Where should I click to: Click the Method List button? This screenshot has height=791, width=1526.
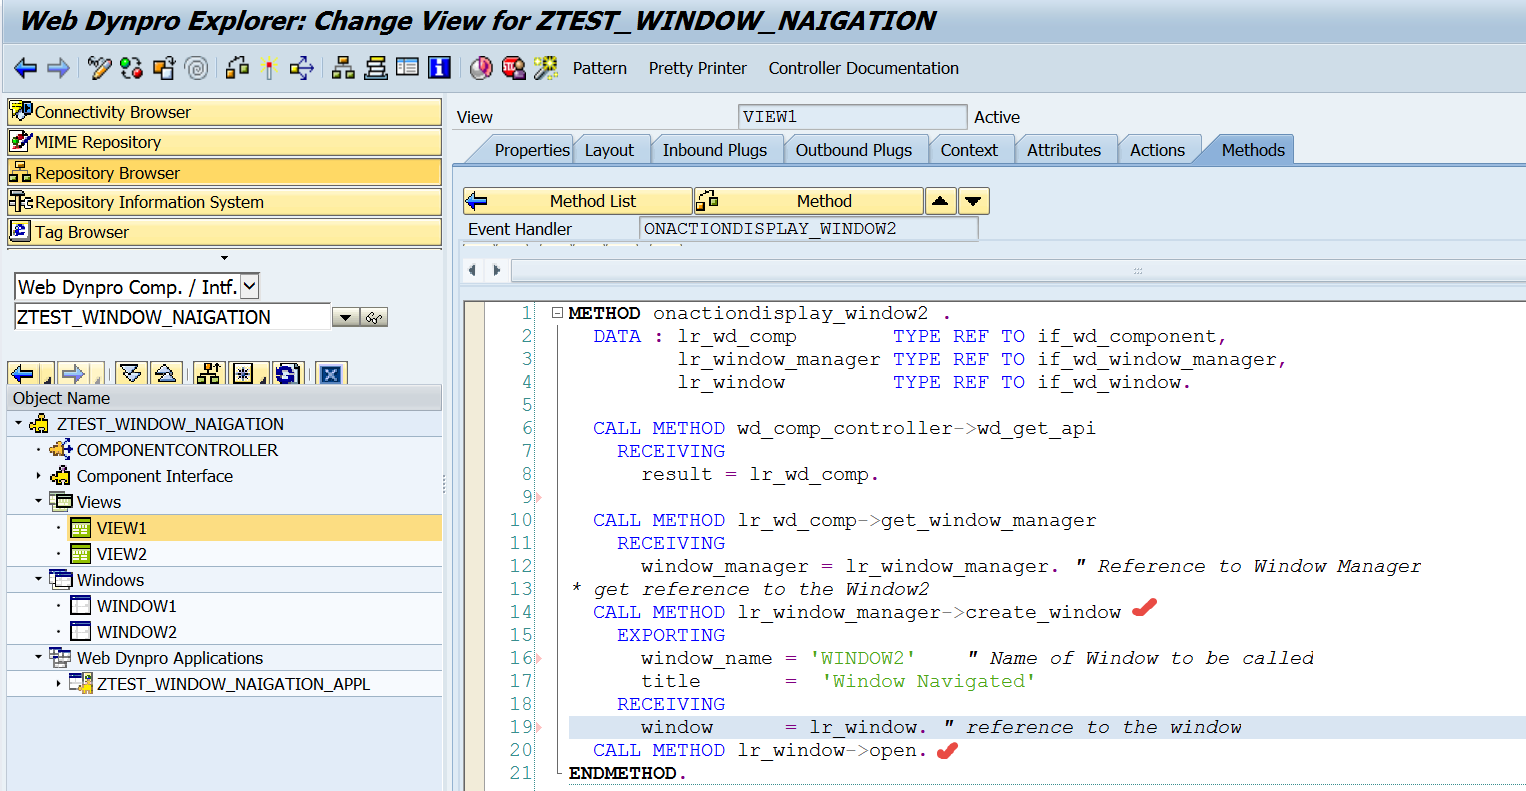click(591, 201)
